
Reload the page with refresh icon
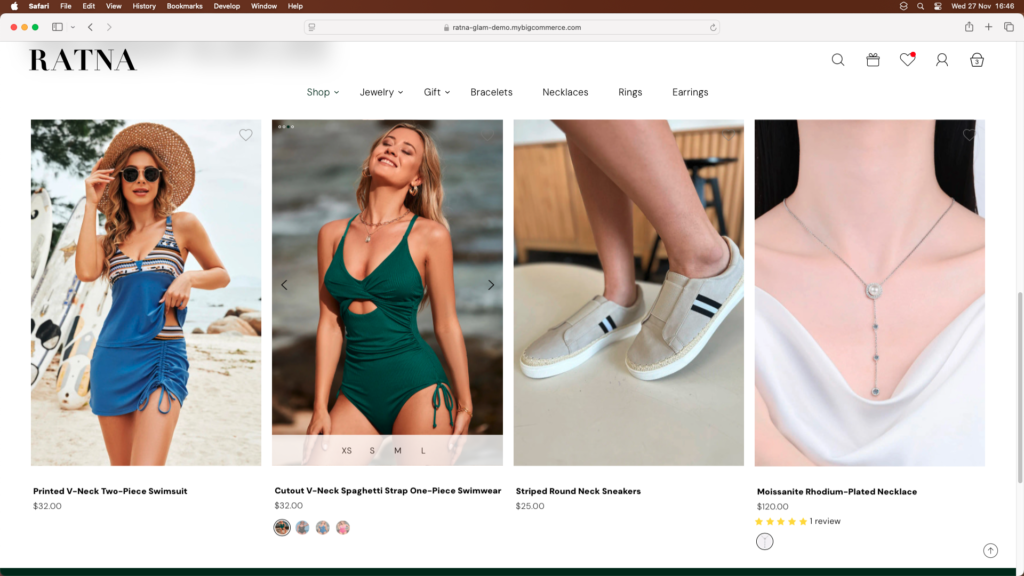coord(712,27)
